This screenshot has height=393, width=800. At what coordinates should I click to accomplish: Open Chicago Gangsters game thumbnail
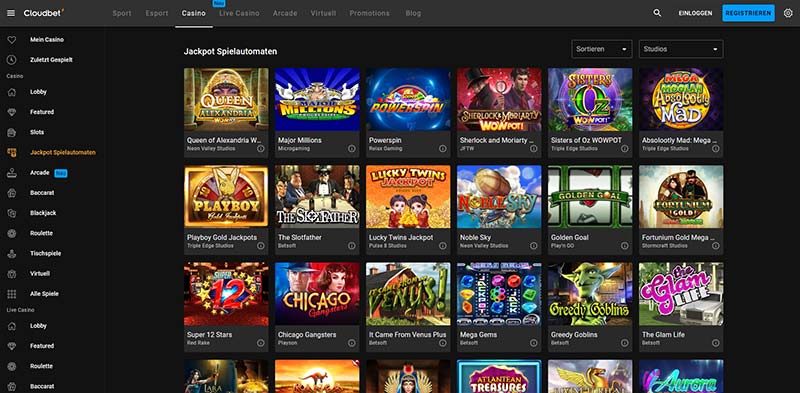pyautogui.click(x=317, y=294)
